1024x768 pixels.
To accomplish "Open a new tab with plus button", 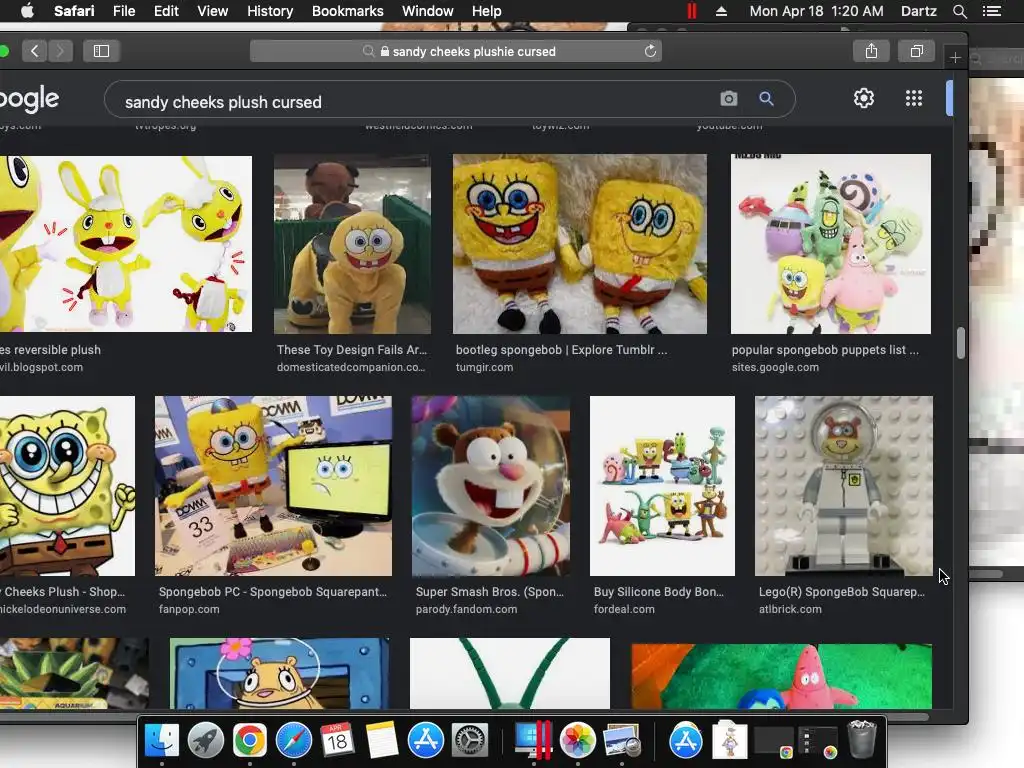I will tap(955, 57).
